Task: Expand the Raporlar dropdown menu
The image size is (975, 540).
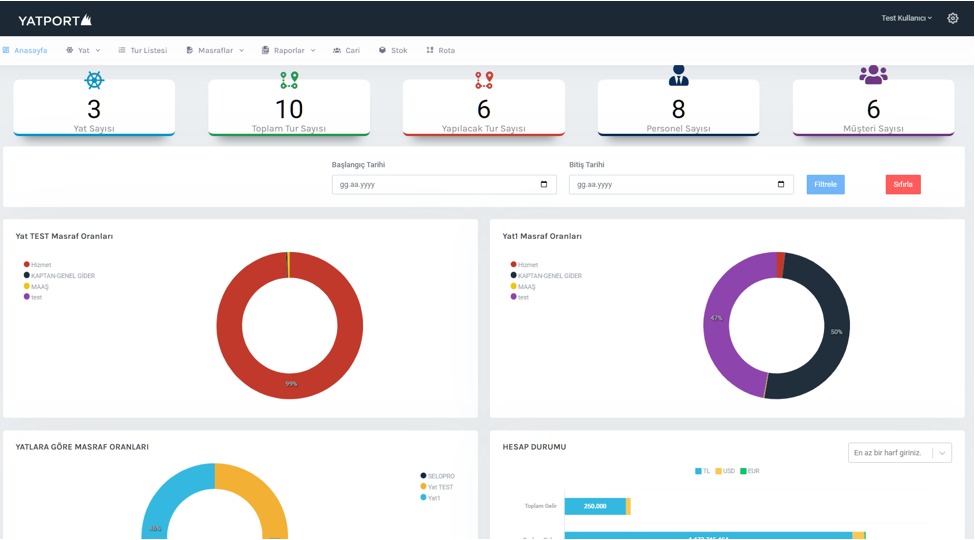Action: (288, 50)
